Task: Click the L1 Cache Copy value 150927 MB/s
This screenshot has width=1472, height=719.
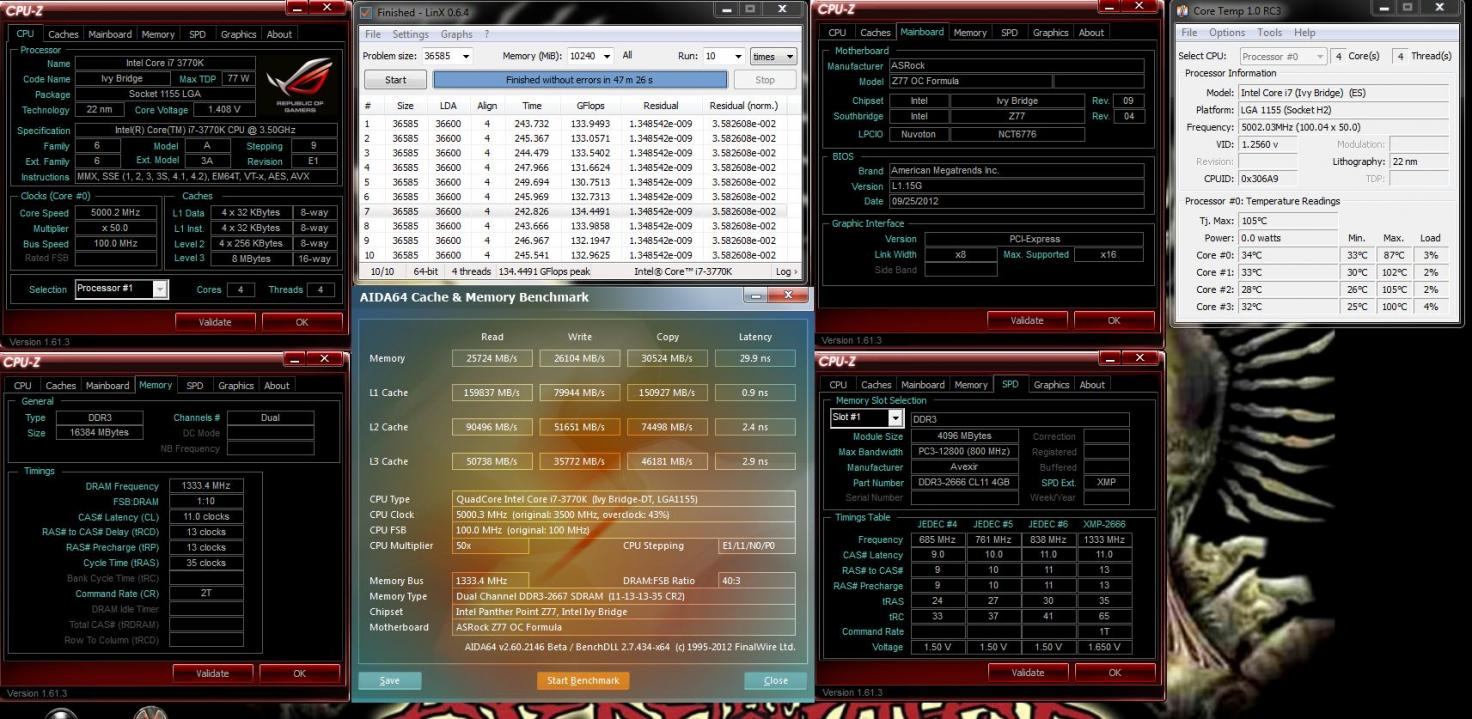Action: [x=667, y=393]
